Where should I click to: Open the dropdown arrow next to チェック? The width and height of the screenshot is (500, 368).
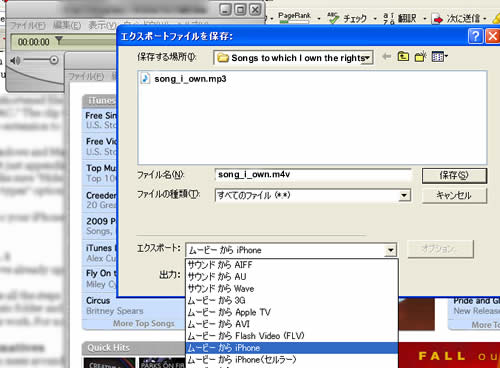375,19
